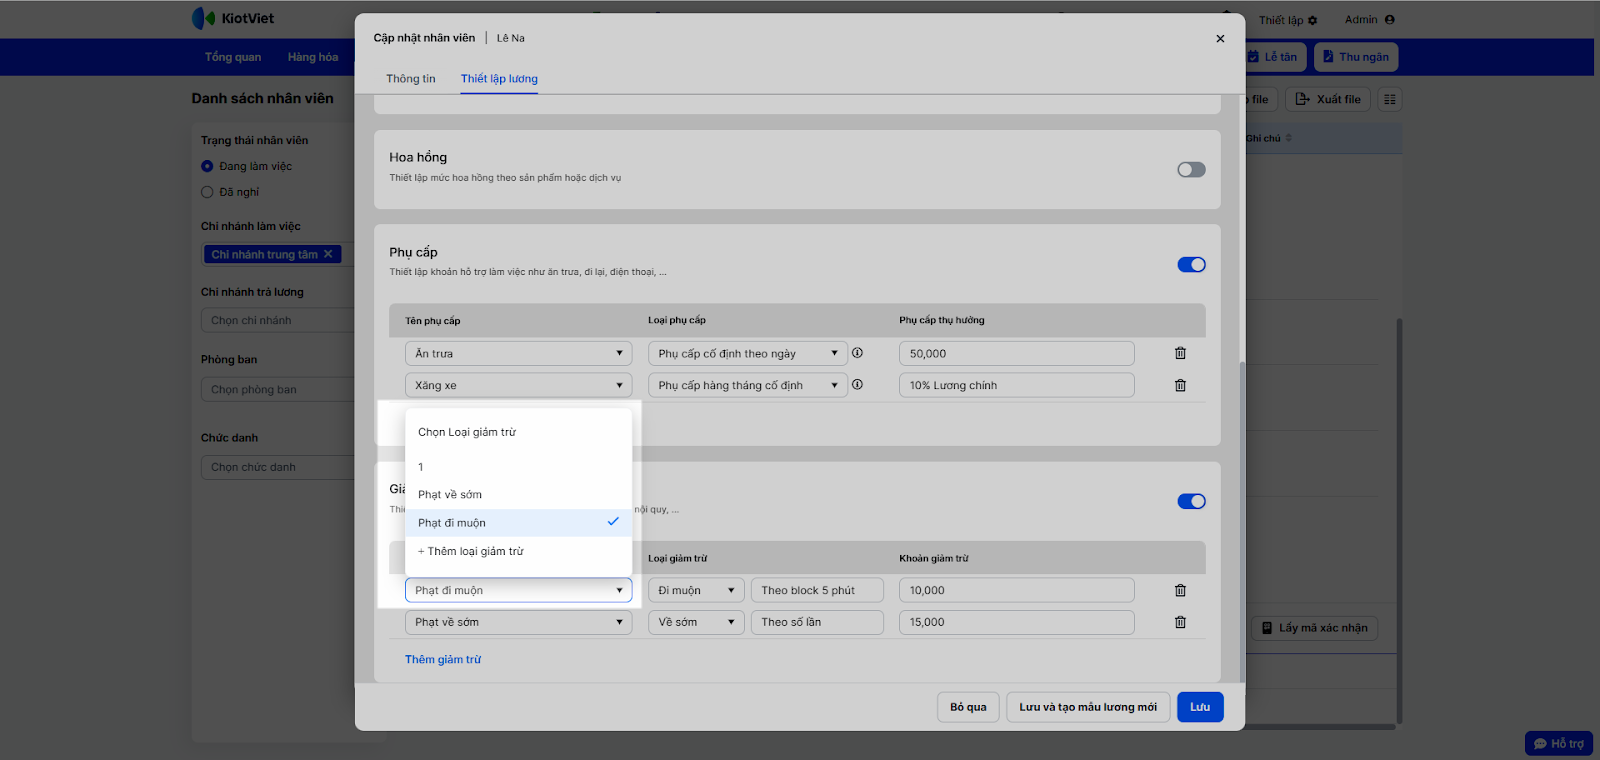Image resolution: width=1600 pixels, height=760 pixels.
Task: Click the Lưu save button
Action: (x=1200, y=707)
